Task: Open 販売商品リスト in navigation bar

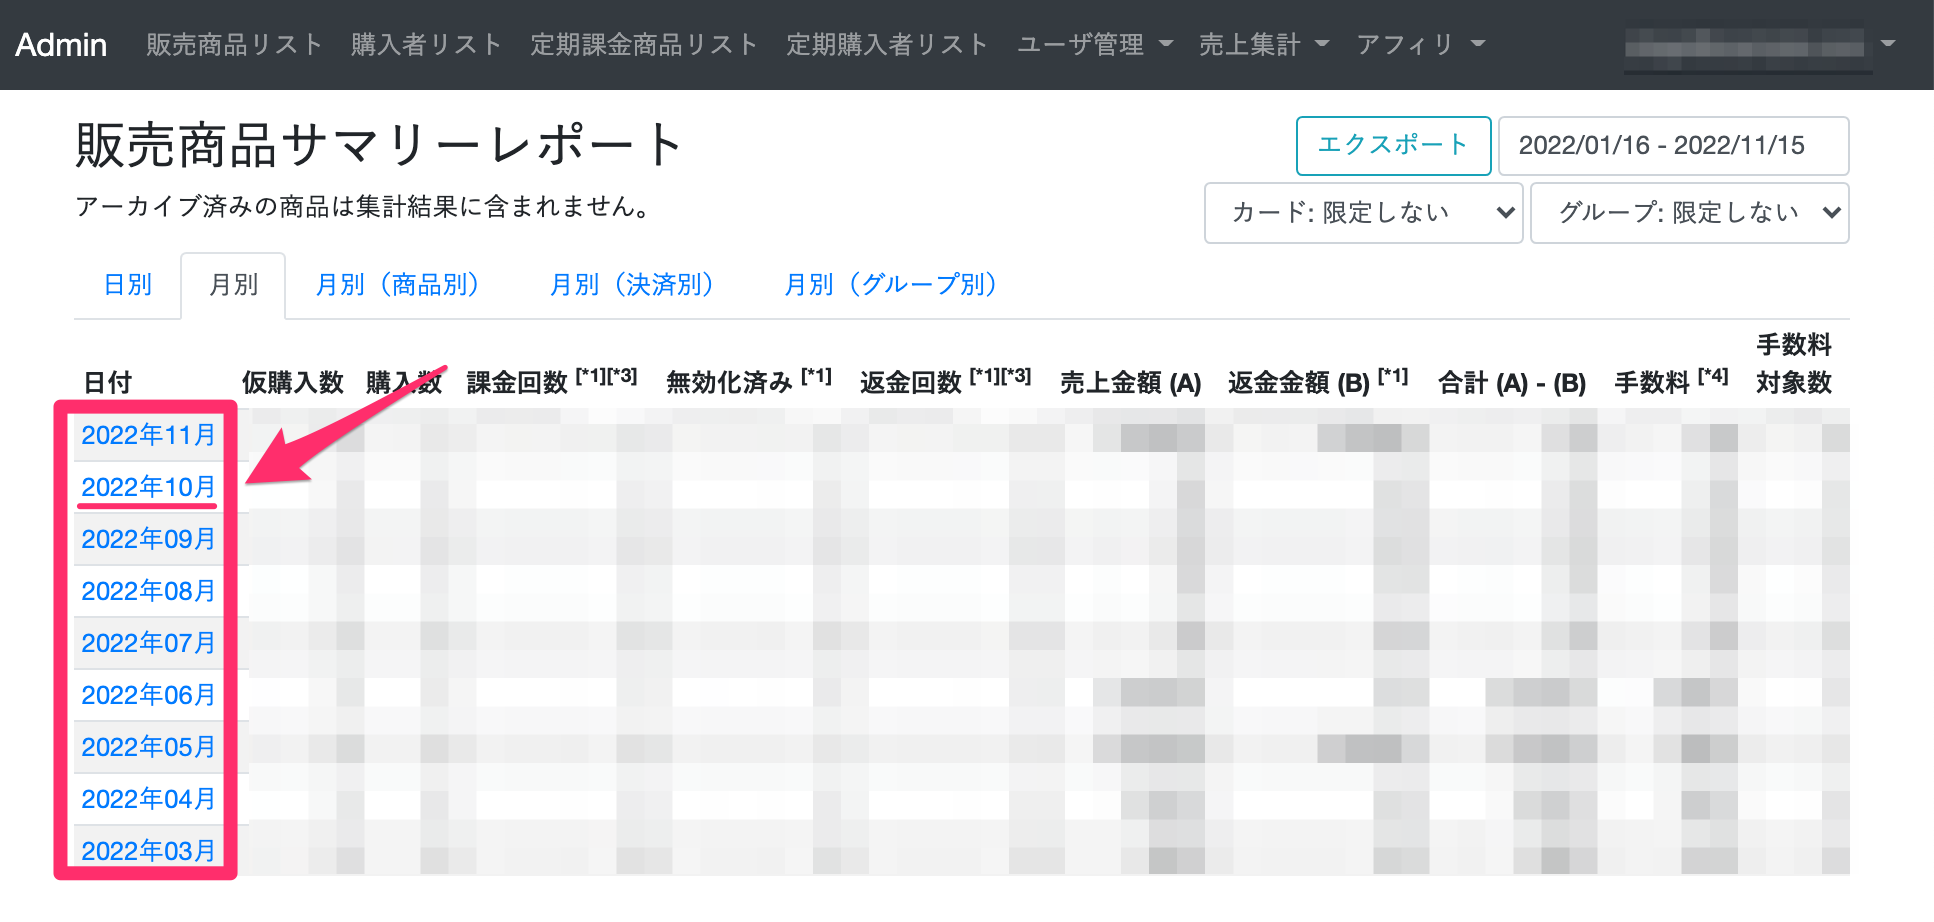Action: point(234,45)
